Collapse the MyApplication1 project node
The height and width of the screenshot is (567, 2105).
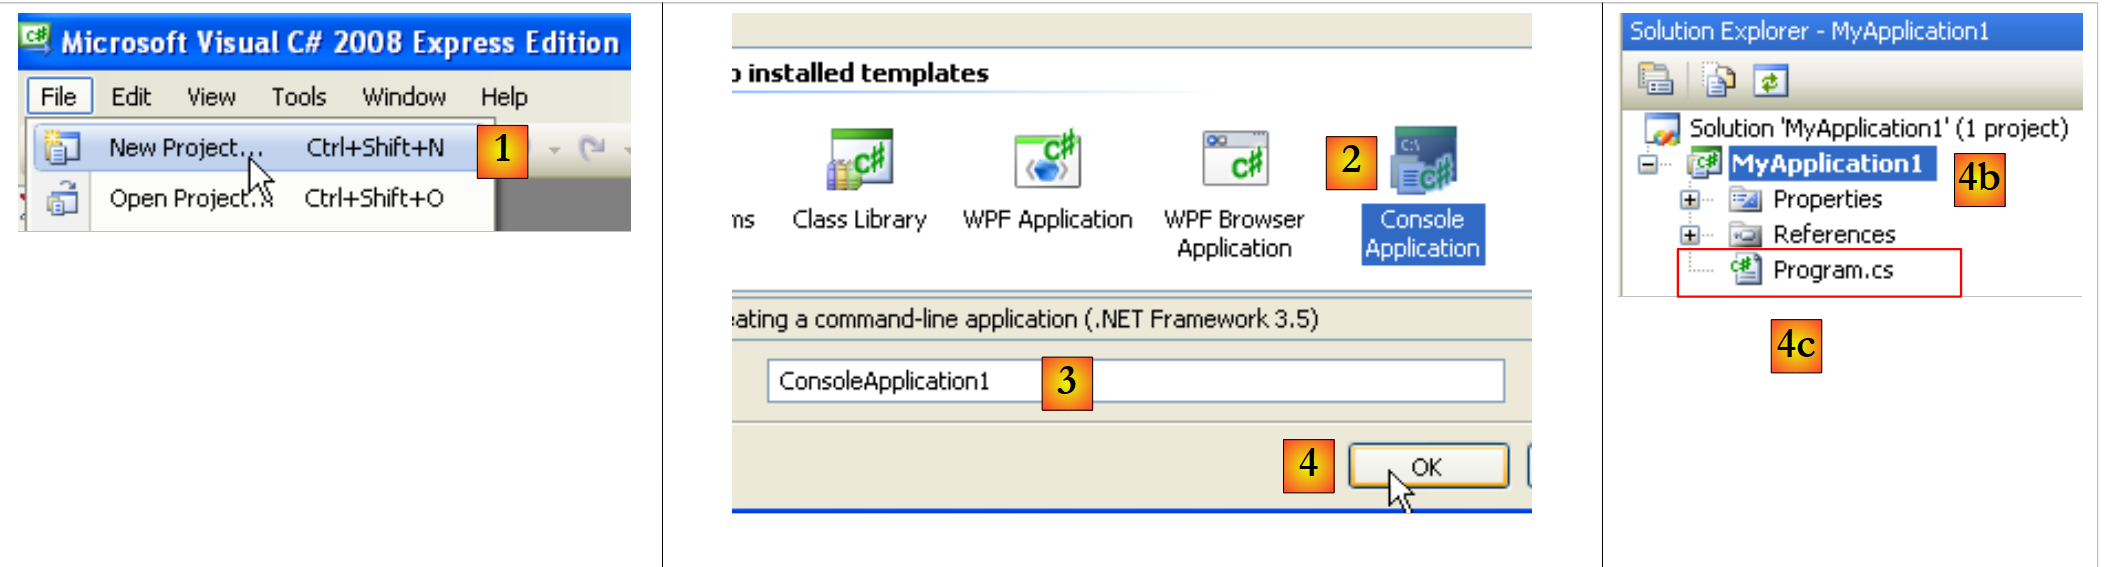pyautogui.click(x=1648, y=164)
